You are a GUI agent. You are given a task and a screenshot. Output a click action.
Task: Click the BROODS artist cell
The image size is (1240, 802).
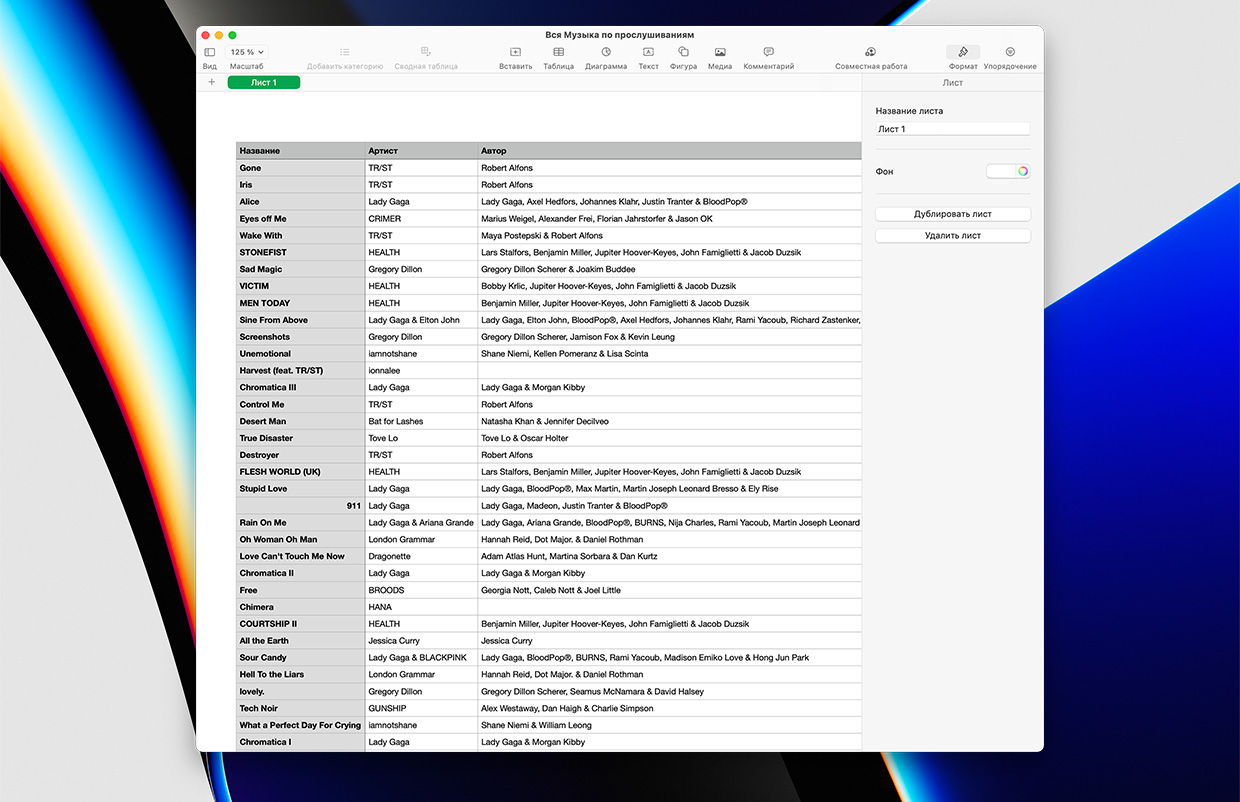pyautogui.click(x=421, y=591)
